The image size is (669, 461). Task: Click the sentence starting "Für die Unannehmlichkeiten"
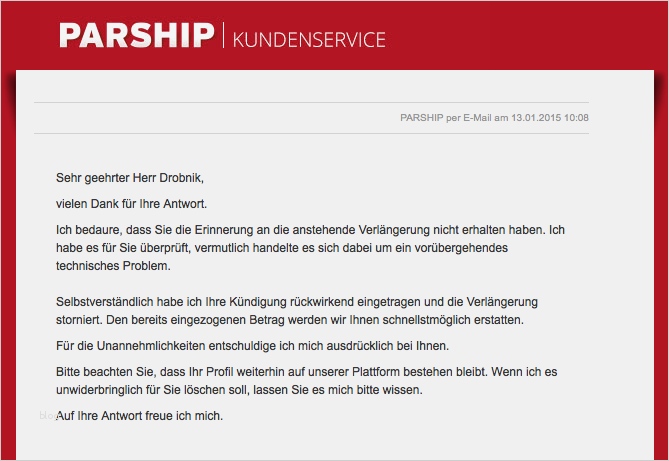(x=252, y=346)
